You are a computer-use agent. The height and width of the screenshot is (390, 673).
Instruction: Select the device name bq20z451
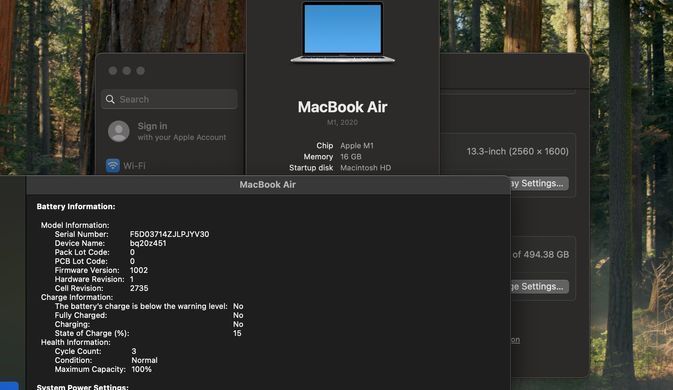pyautogui.click(x=148, y=243)
